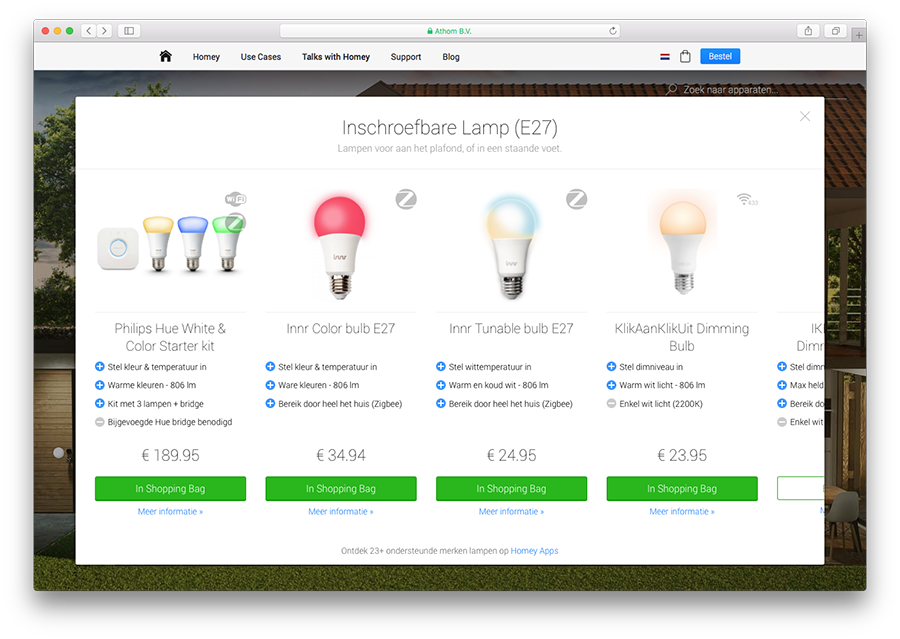Toggle the Safari sidebar button
Screen dimensions: 900x639
(129, 31)
